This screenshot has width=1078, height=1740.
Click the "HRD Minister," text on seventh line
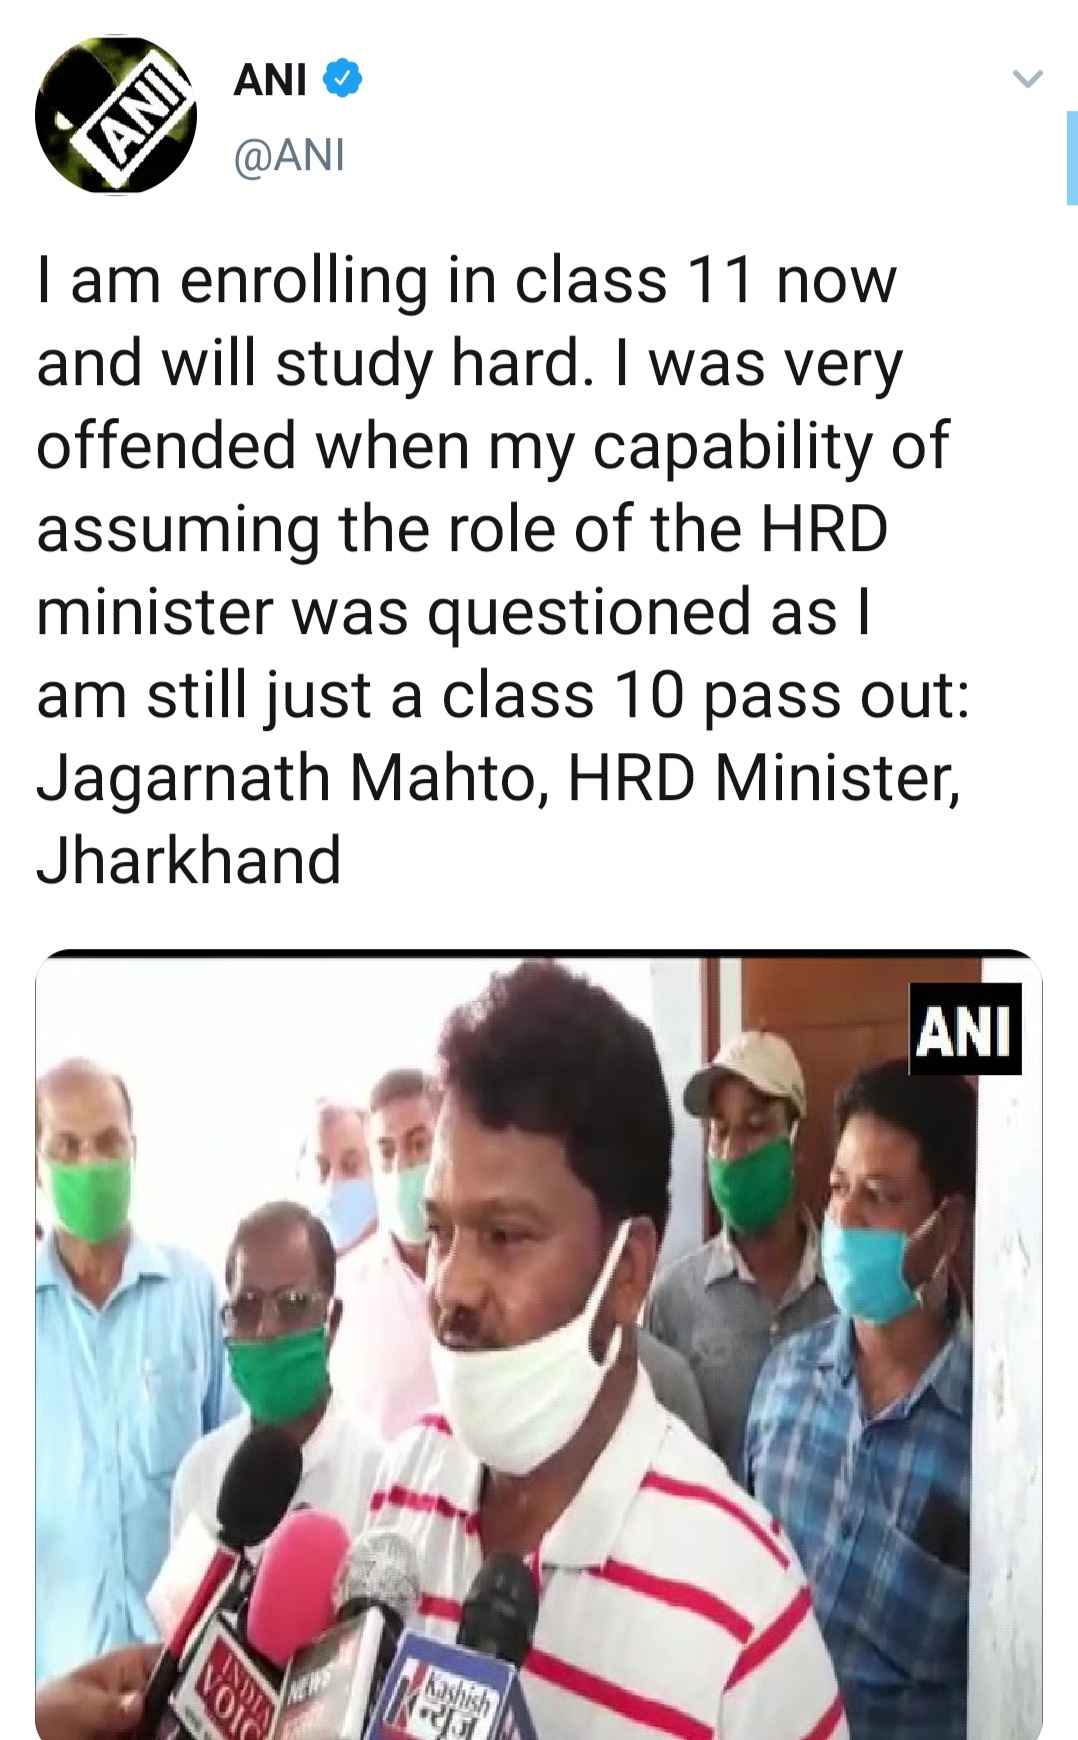pos(764,778)
